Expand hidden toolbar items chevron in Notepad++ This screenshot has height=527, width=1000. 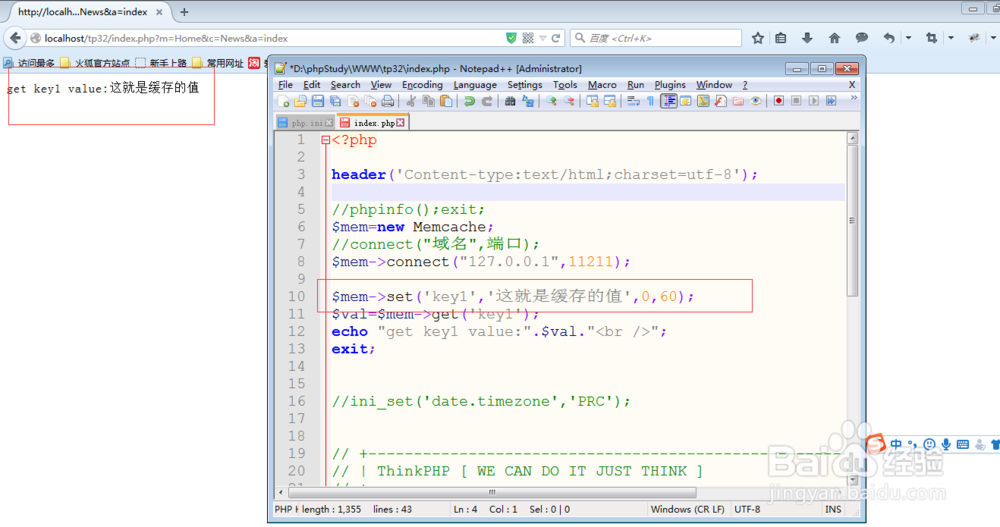(x=854, y=99)
